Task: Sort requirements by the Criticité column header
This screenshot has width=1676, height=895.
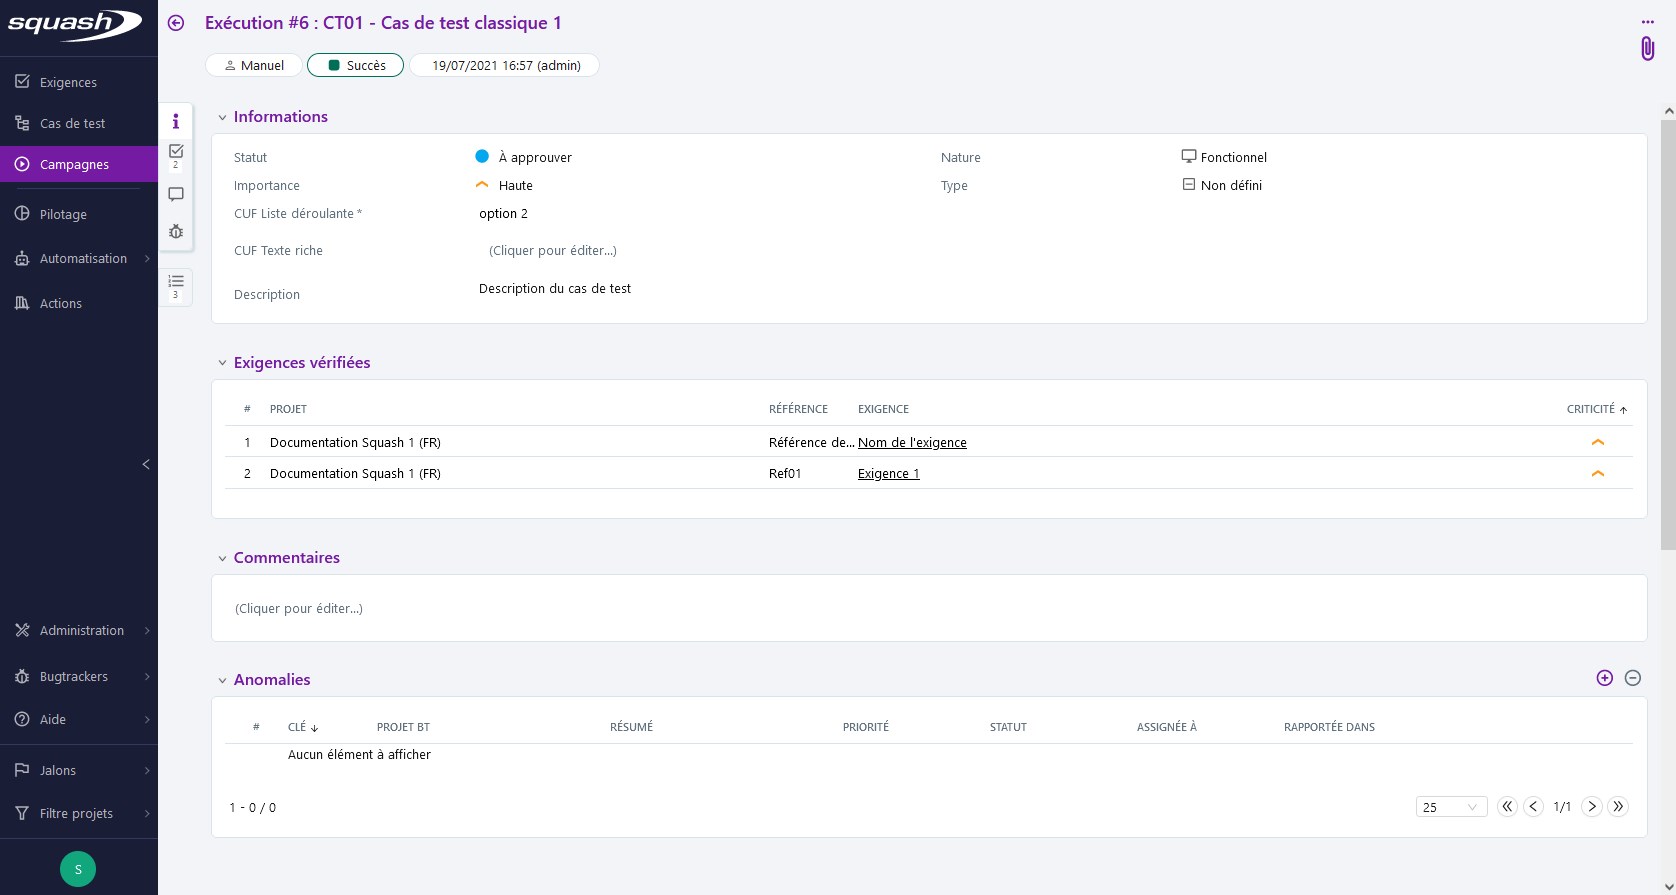Action: point(1591,409)
